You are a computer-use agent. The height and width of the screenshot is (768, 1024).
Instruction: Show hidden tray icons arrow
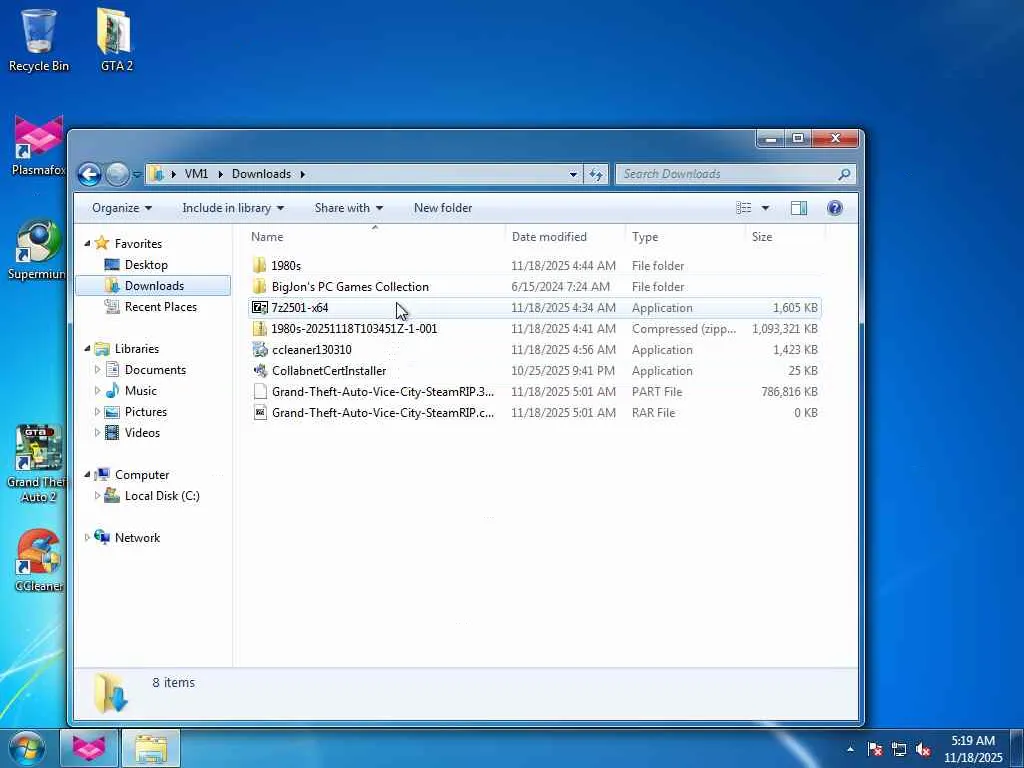point(850,749)
